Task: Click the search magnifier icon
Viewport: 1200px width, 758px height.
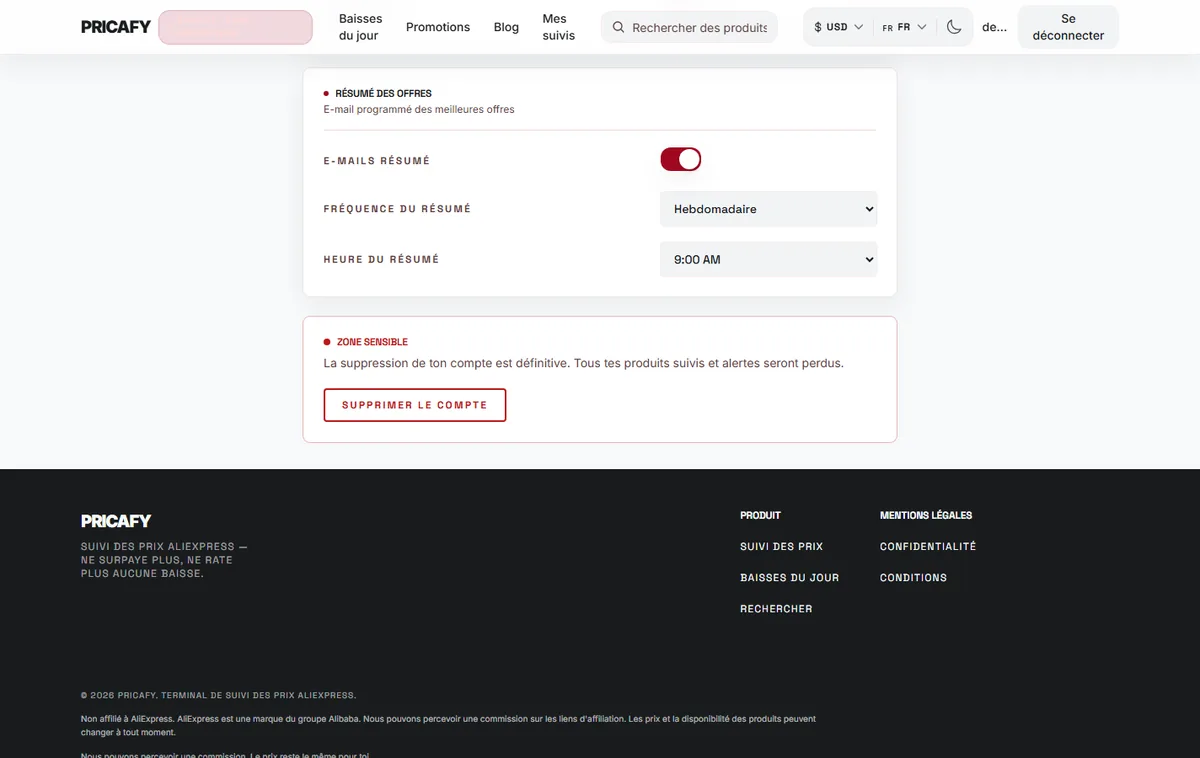Action: [618, 28]
